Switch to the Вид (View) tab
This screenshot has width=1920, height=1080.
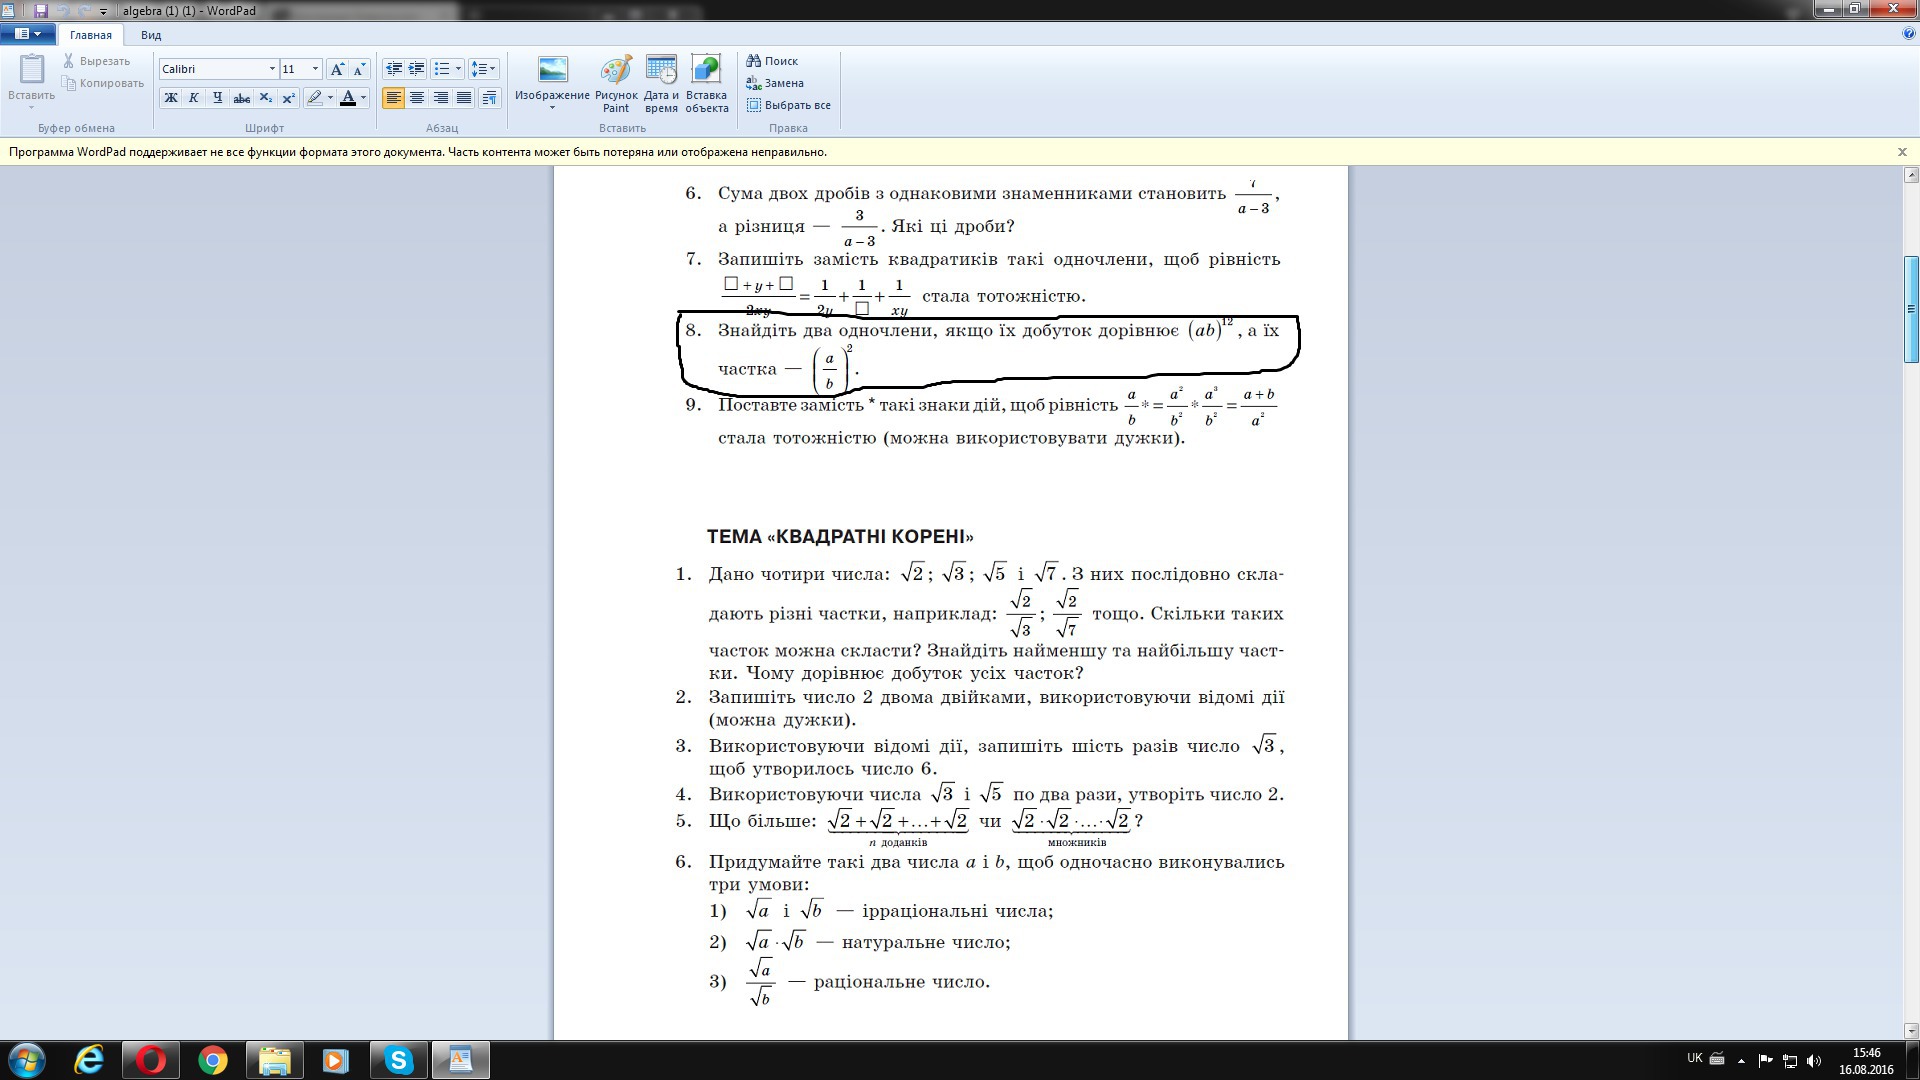pos(151,35)
